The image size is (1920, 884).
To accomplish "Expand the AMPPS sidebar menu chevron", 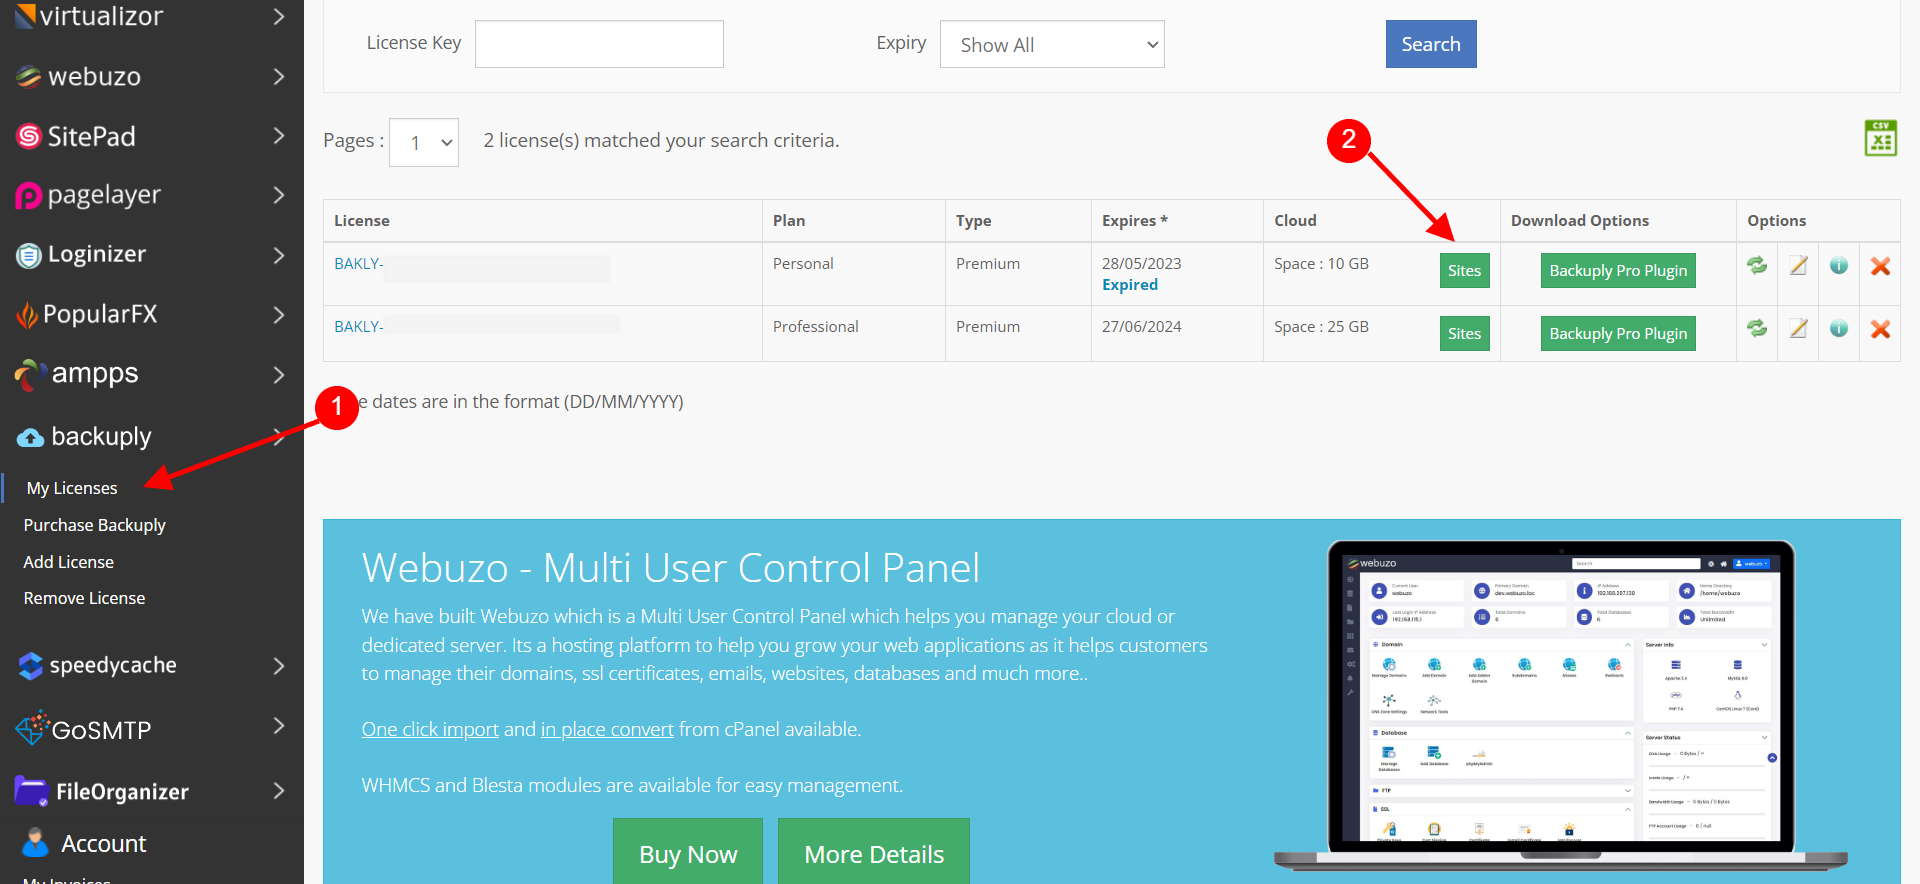I will [x=279, y=374].
